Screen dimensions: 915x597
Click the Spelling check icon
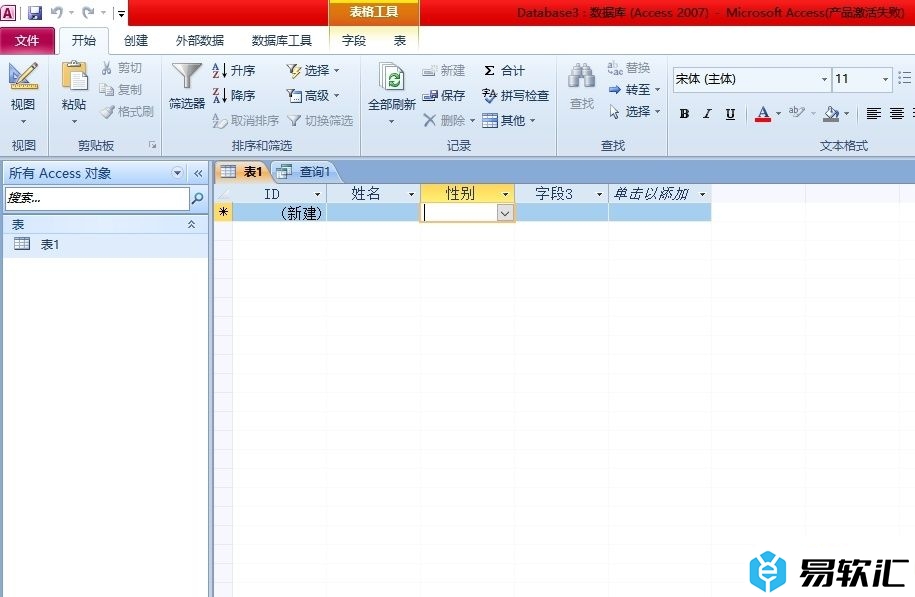tap(490, 96)
